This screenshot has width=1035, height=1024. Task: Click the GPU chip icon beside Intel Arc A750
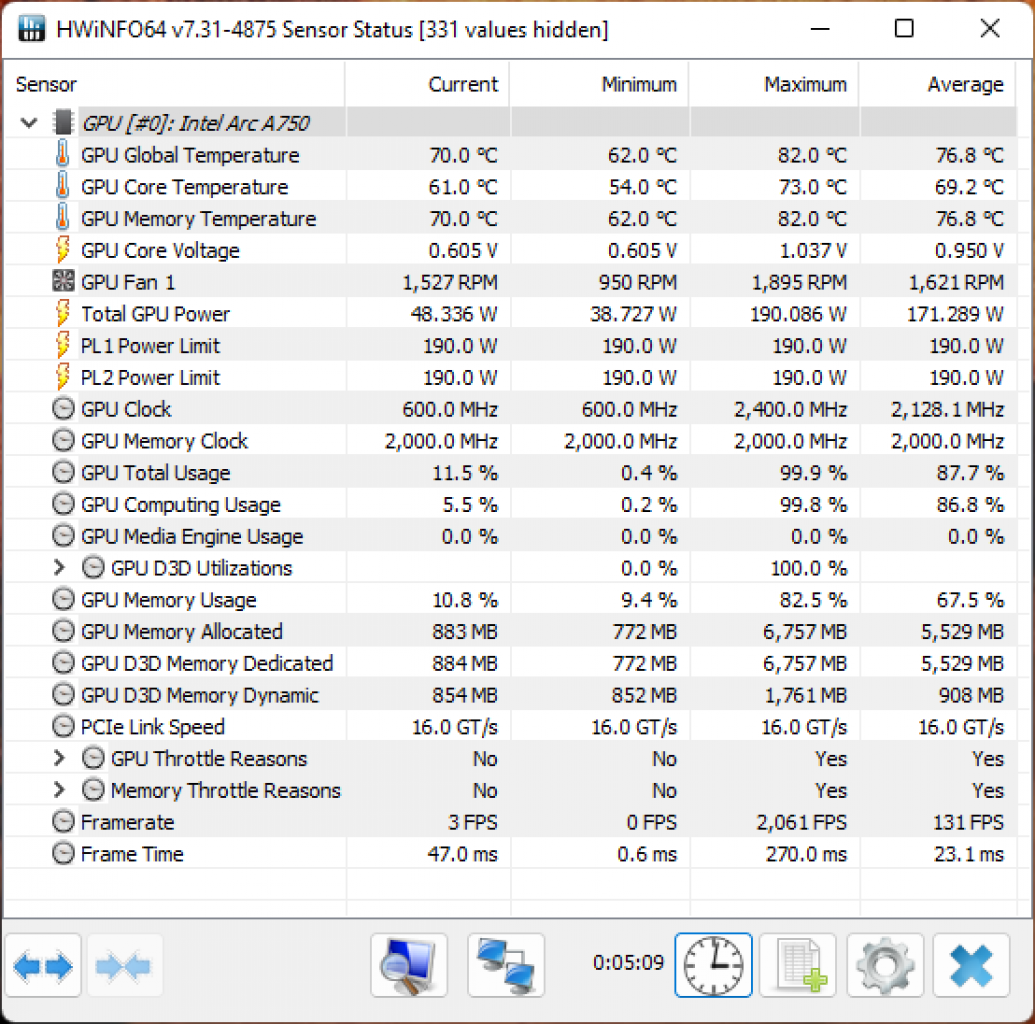pyautogui.click(x=63, y=122)
